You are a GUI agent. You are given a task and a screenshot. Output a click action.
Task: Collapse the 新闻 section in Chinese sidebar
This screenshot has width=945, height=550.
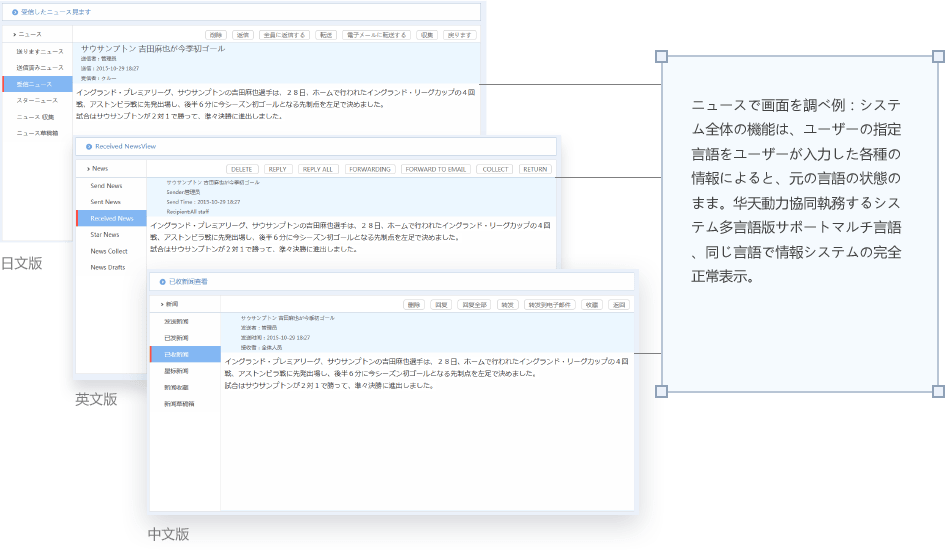(161, 303)
